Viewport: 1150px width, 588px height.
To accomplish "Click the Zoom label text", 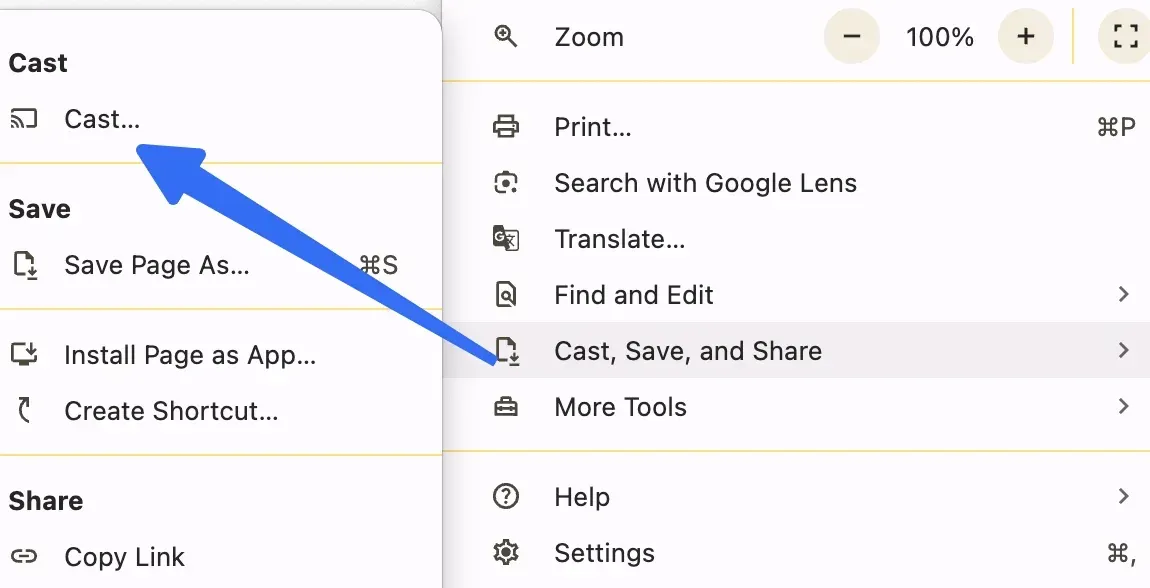I will tap(589, 37).
